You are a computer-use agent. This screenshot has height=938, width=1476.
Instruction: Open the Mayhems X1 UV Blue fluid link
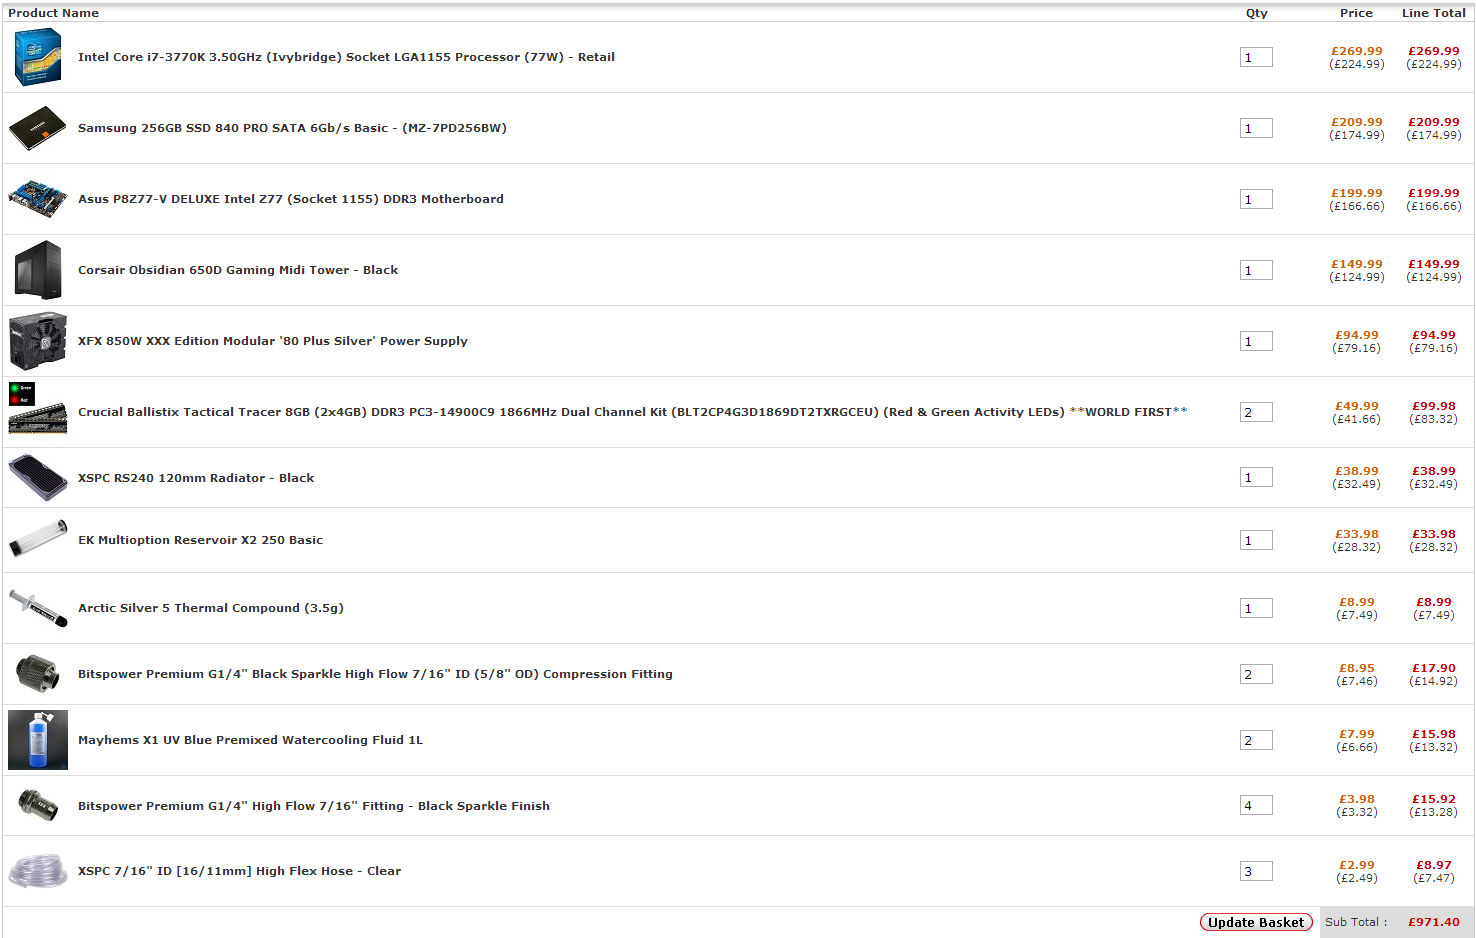(250, 740)
